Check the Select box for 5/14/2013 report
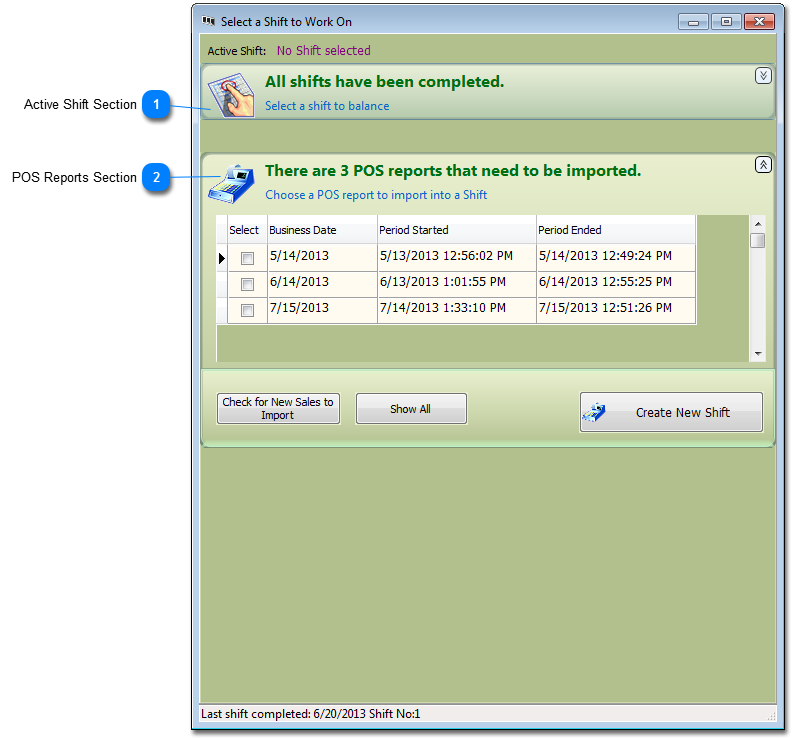The width and height of the screenshot is (793, 738). (x=248, y=258)
